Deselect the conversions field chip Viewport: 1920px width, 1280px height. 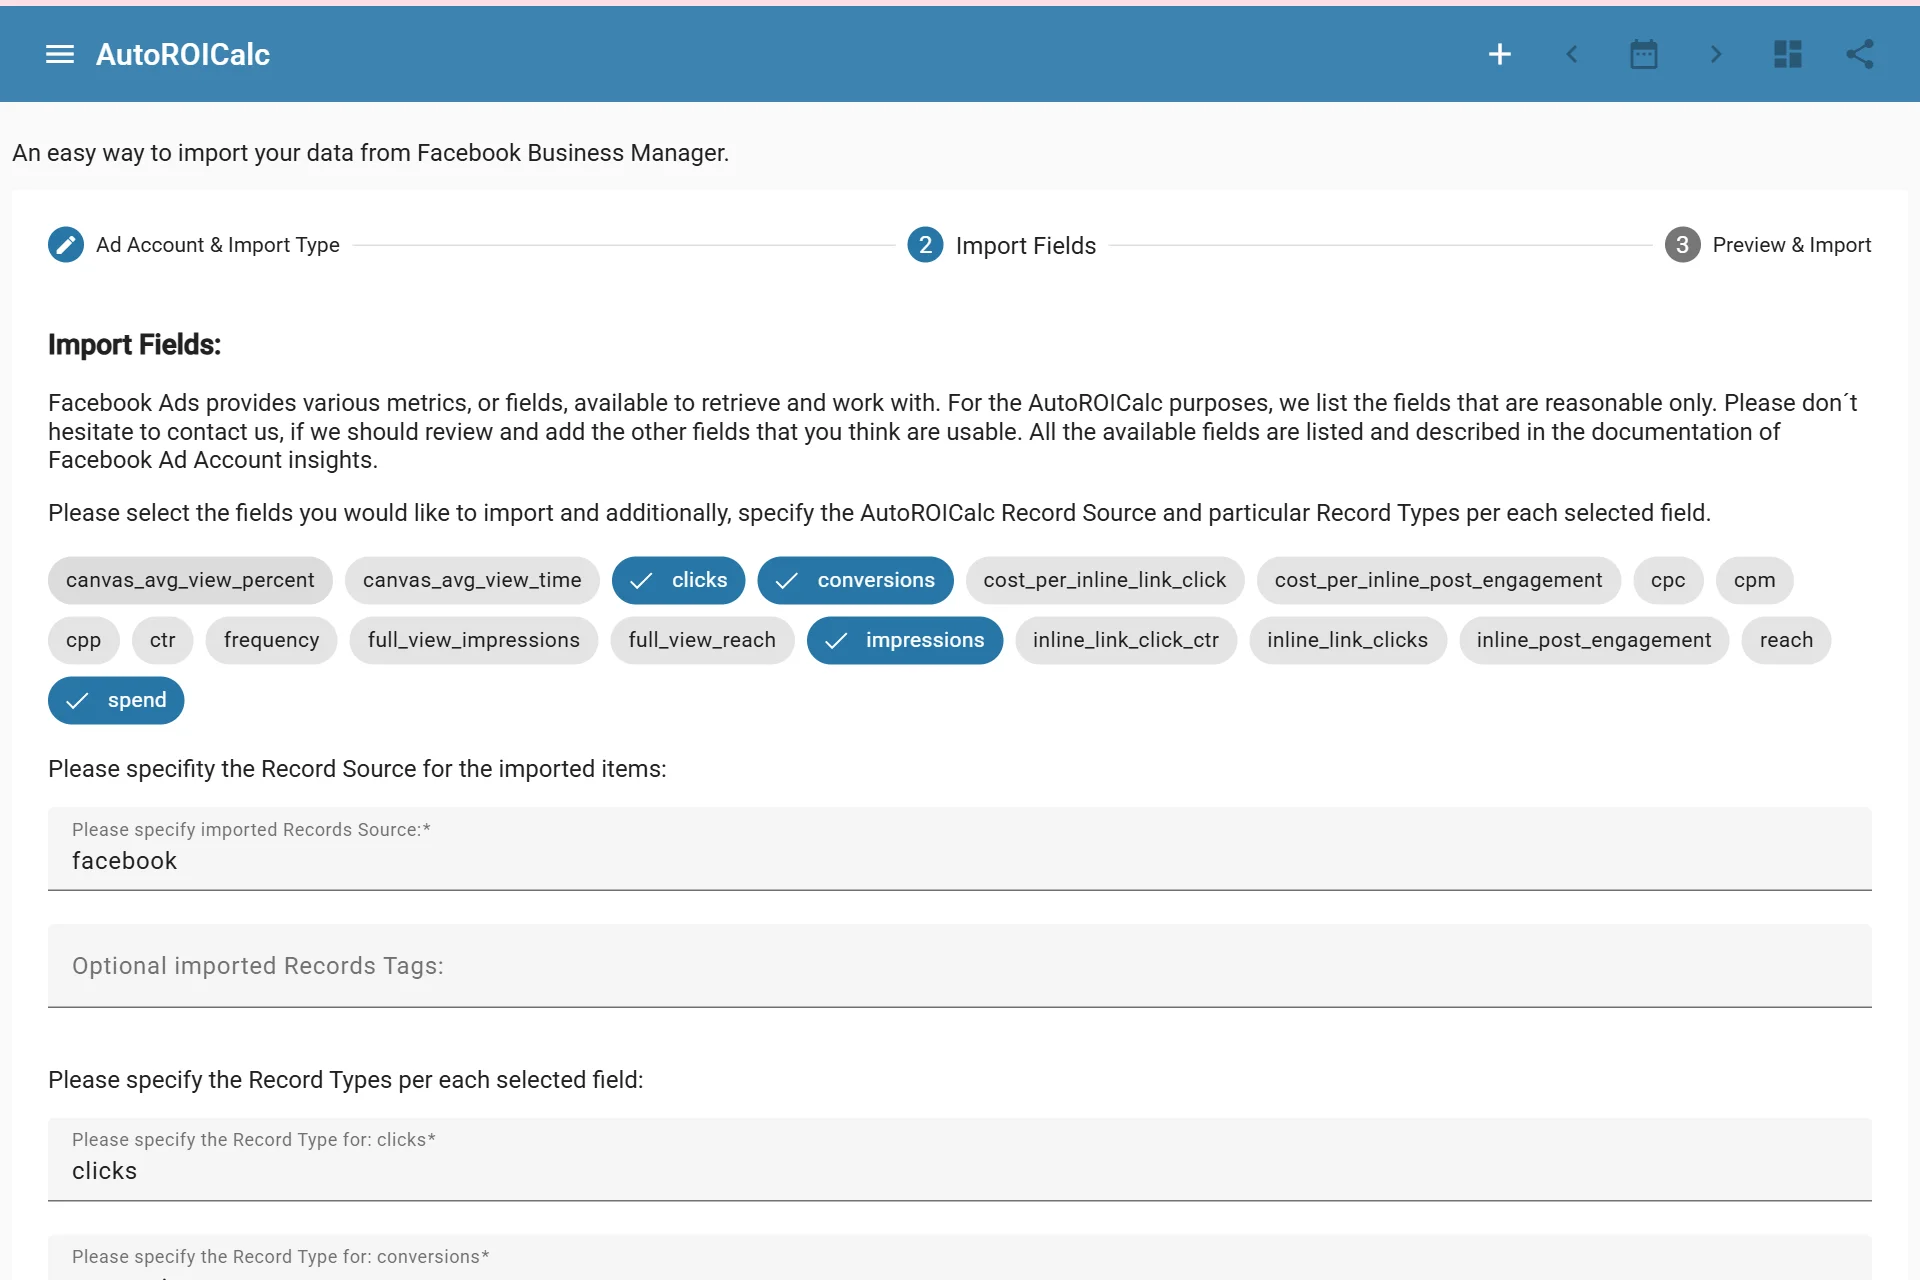(856, 580)
